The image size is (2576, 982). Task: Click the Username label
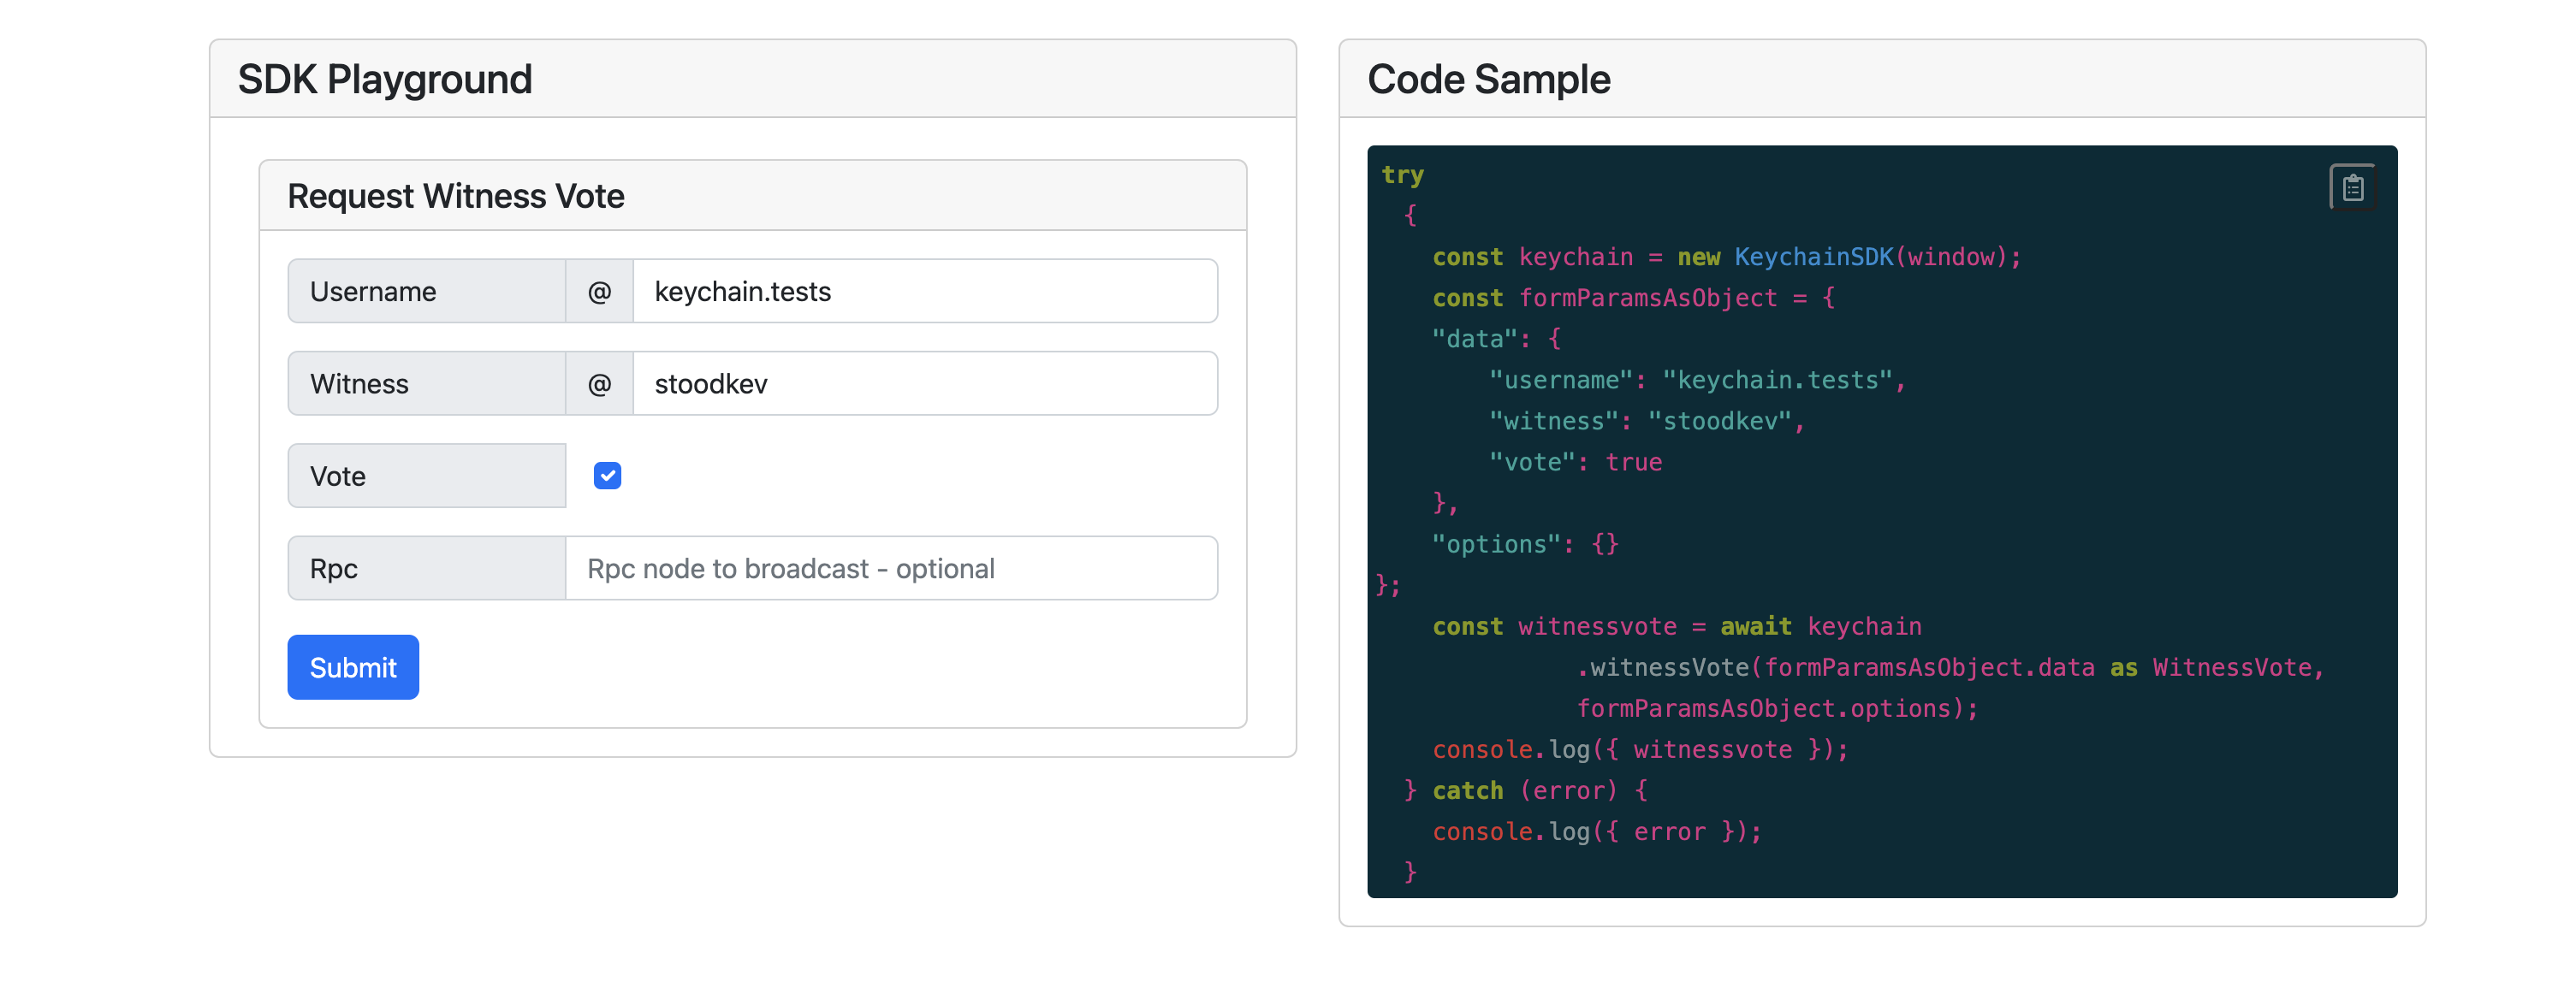tap(427, 291)
